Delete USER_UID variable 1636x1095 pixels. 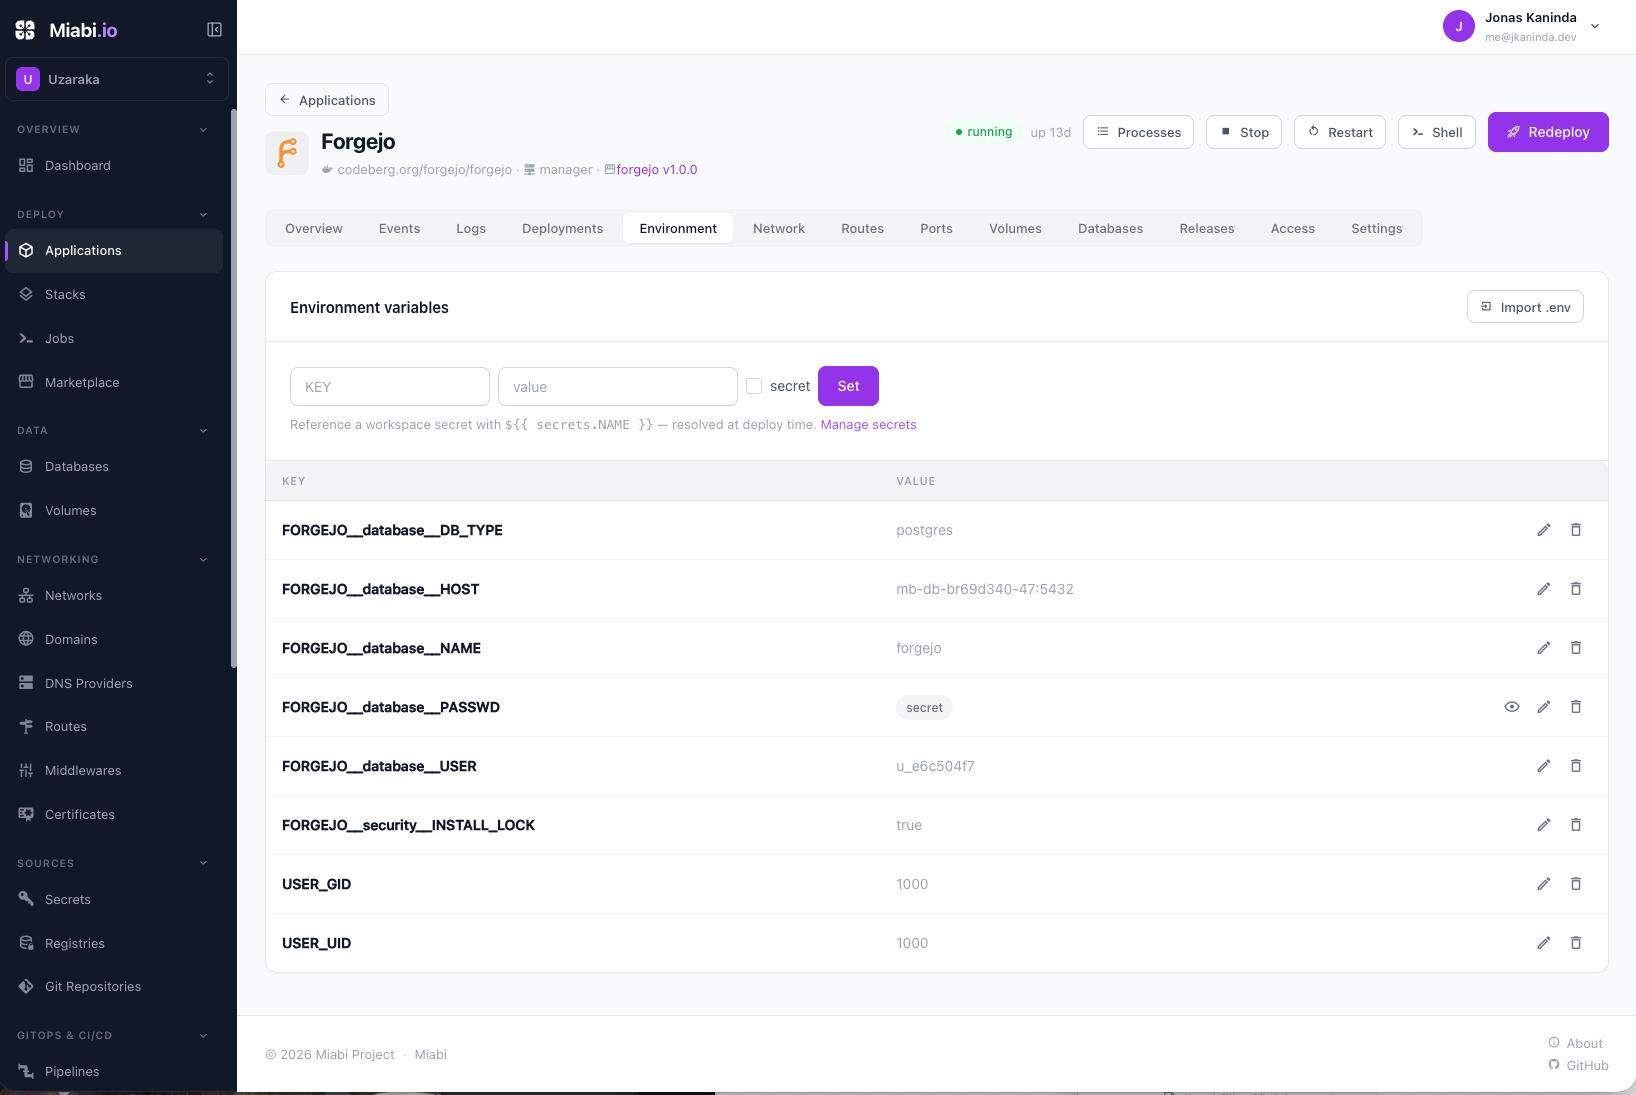click(1576, 943)
